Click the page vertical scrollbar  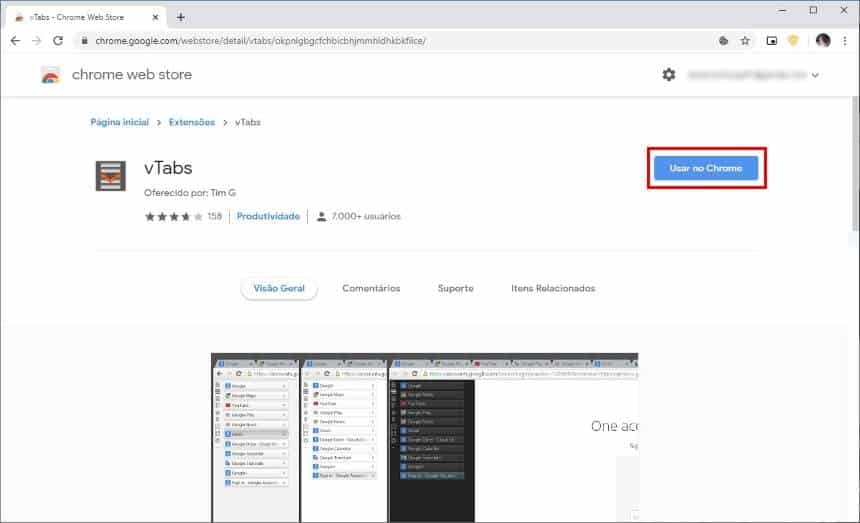[x=856, y=164]
